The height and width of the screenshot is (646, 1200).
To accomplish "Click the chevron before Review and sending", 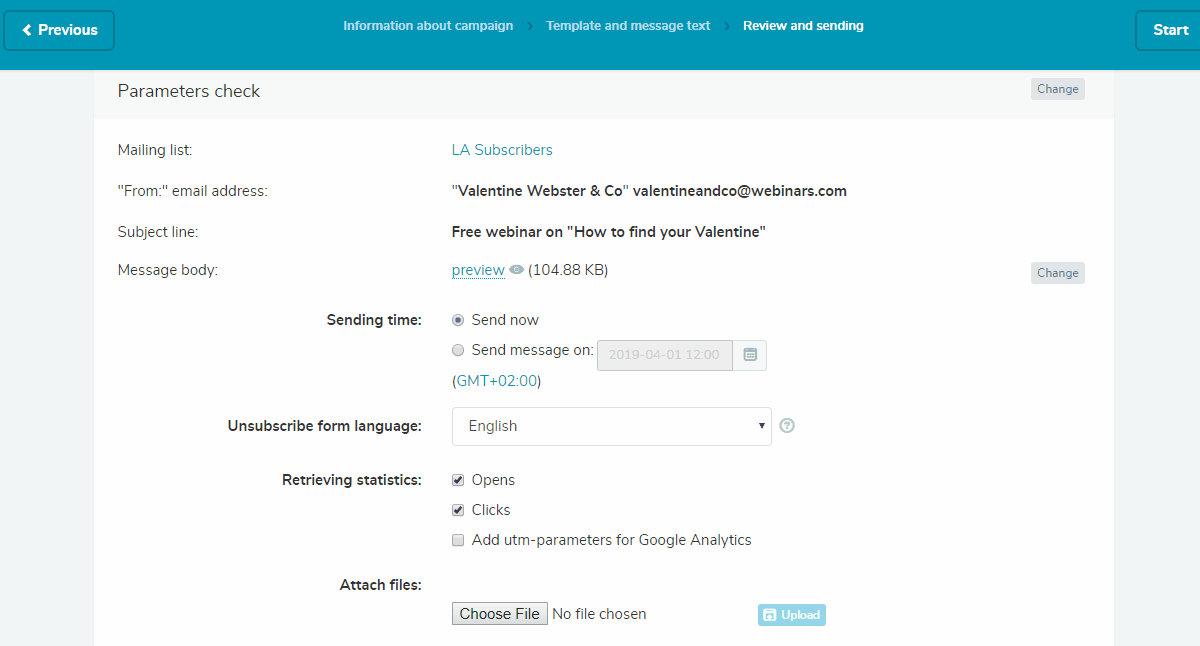I will (726, 25).
